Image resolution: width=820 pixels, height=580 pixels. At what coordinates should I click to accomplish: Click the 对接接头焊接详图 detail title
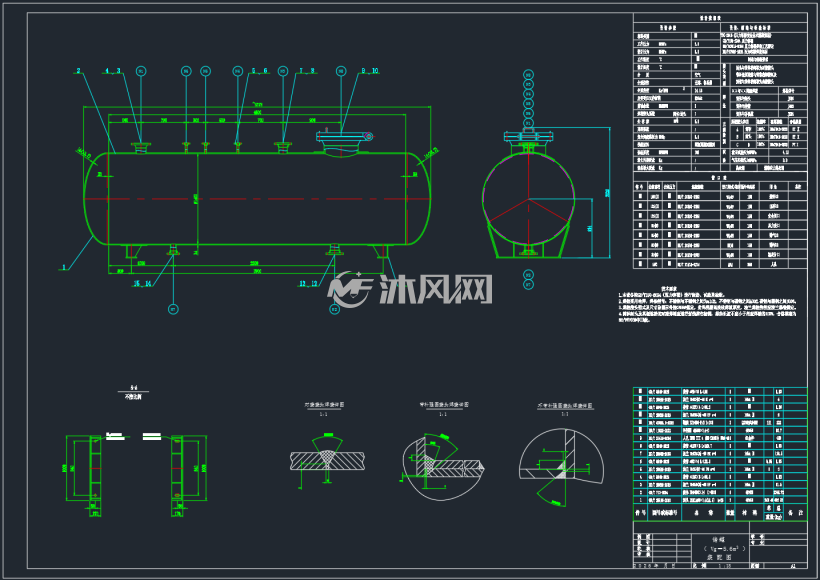[324, 405]
